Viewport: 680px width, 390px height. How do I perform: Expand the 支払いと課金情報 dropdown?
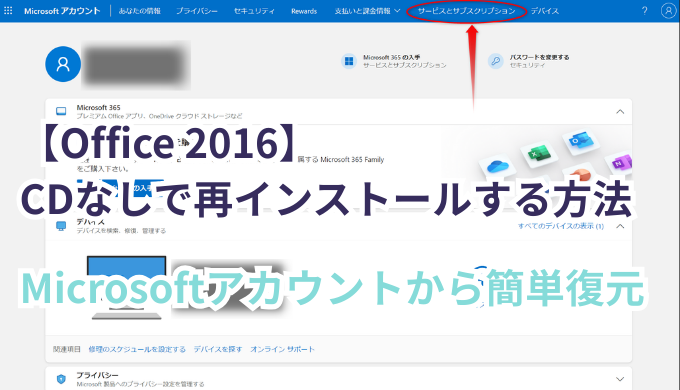(367, 11)
